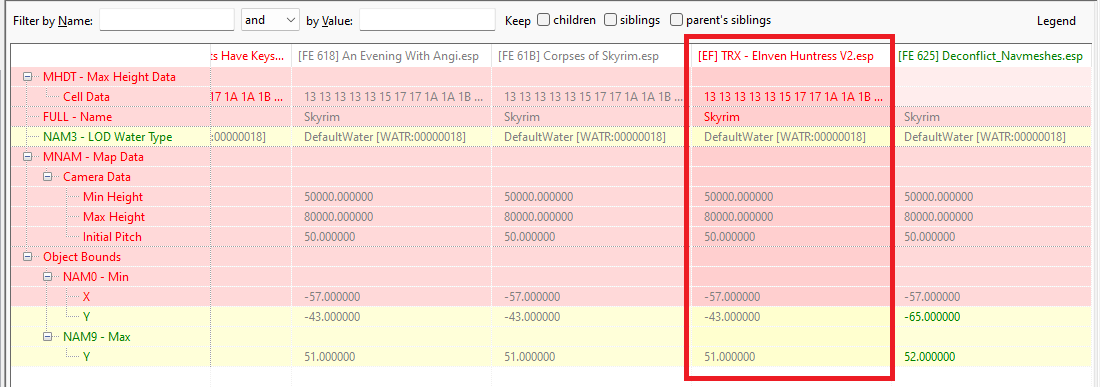Open the Legend button
1100x387 pixels.
click(x=1056, y=21)
